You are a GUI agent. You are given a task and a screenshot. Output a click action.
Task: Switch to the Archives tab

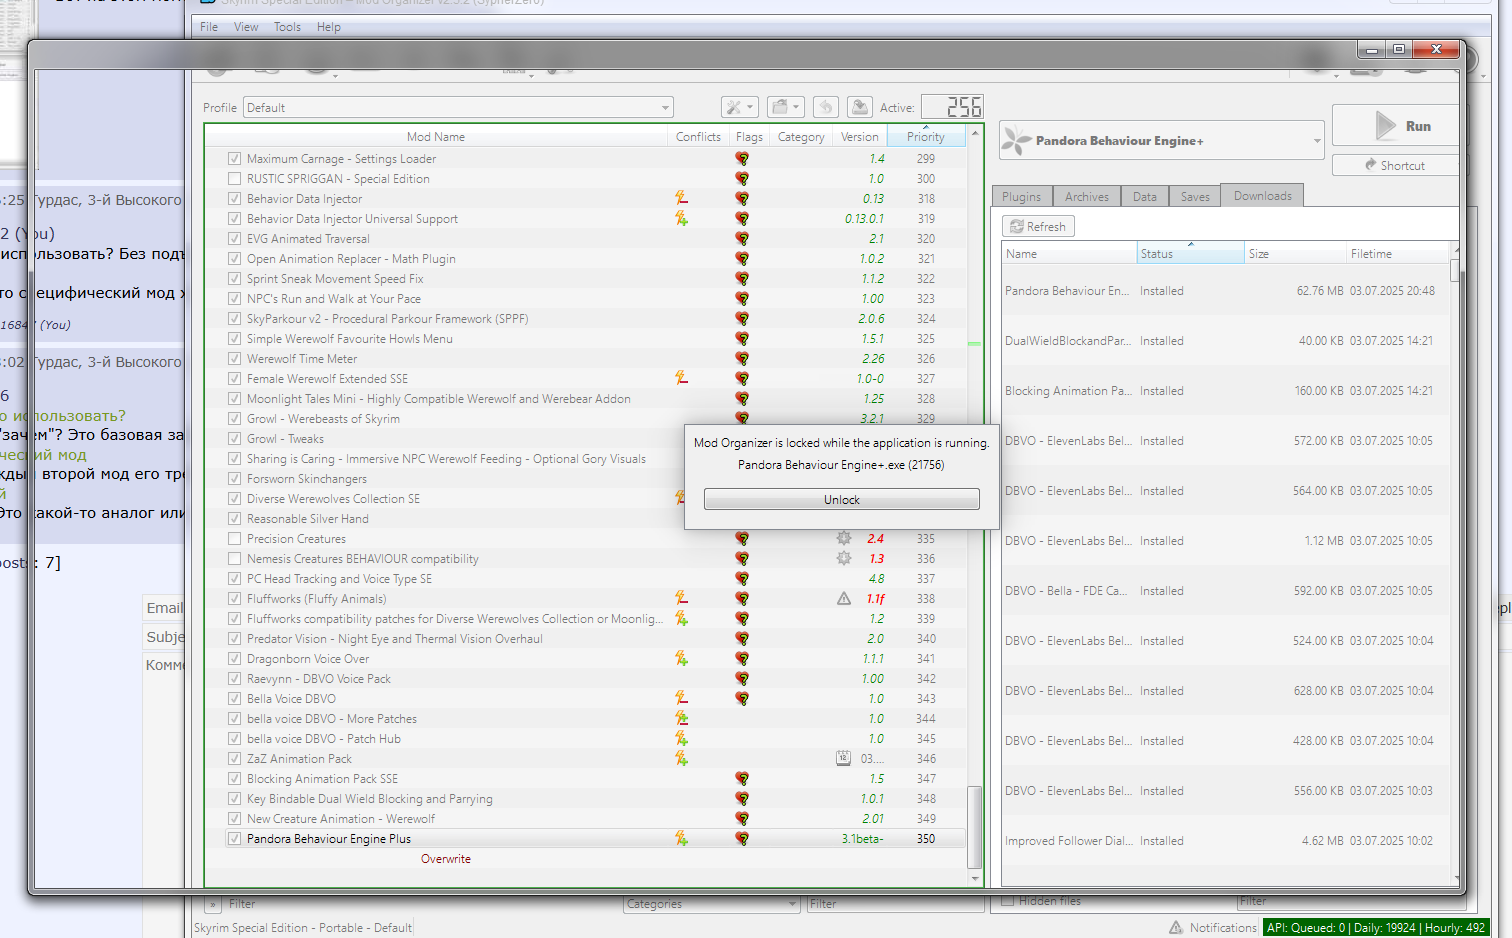pyautogui.click(x=1086, y=196)
